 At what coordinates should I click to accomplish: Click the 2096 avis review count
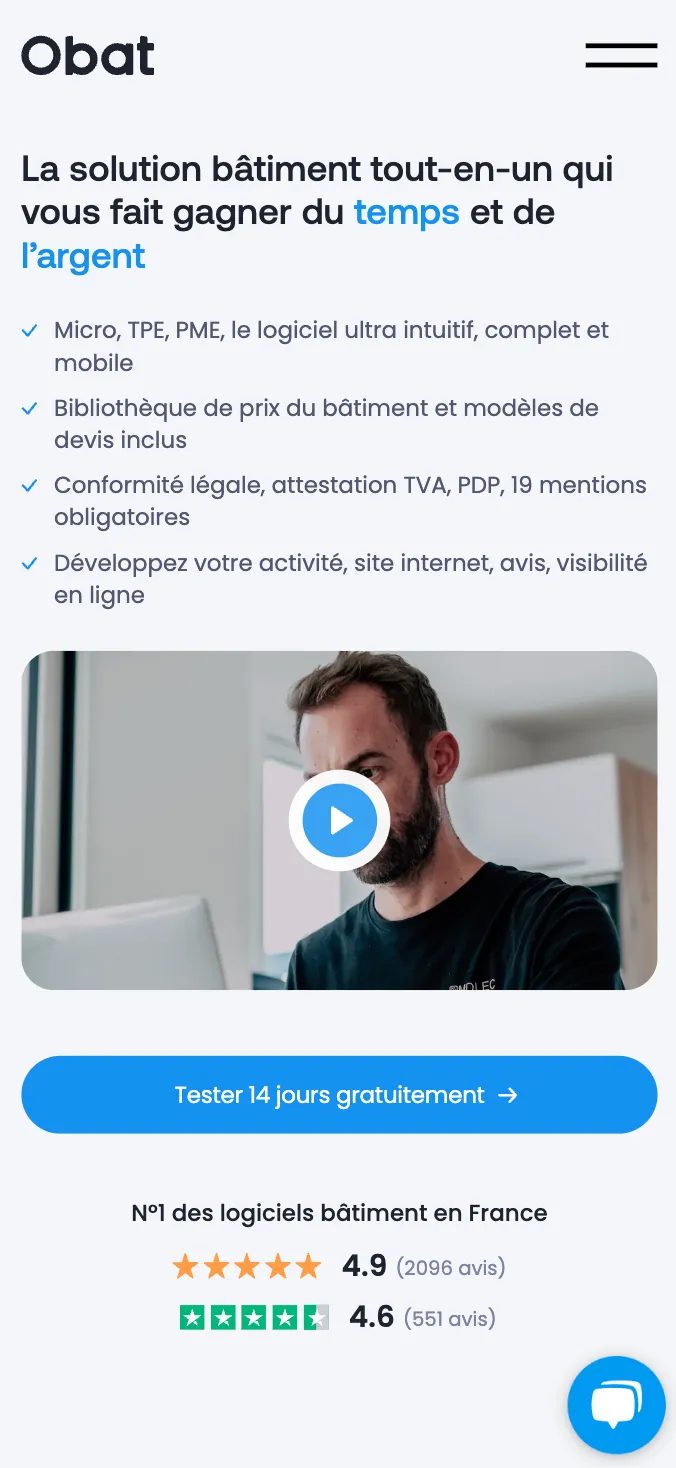click(x=451, y=1268)
